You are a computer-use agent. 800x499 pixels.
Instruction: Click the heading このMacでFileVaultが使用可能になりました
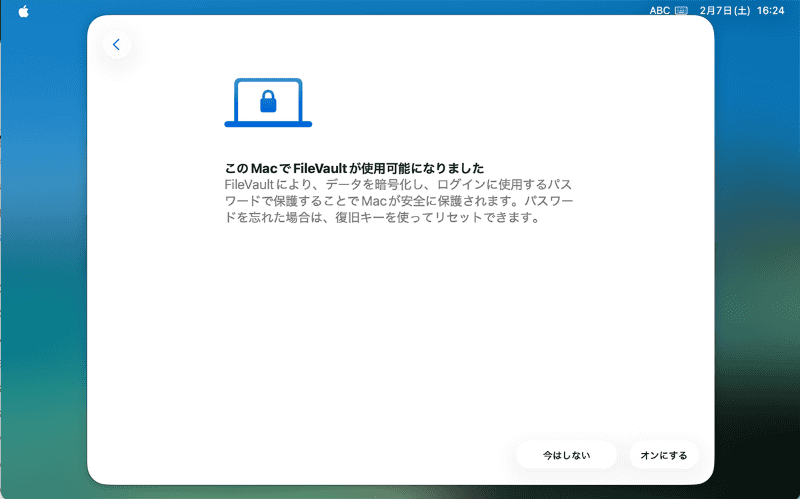[354, 168]
